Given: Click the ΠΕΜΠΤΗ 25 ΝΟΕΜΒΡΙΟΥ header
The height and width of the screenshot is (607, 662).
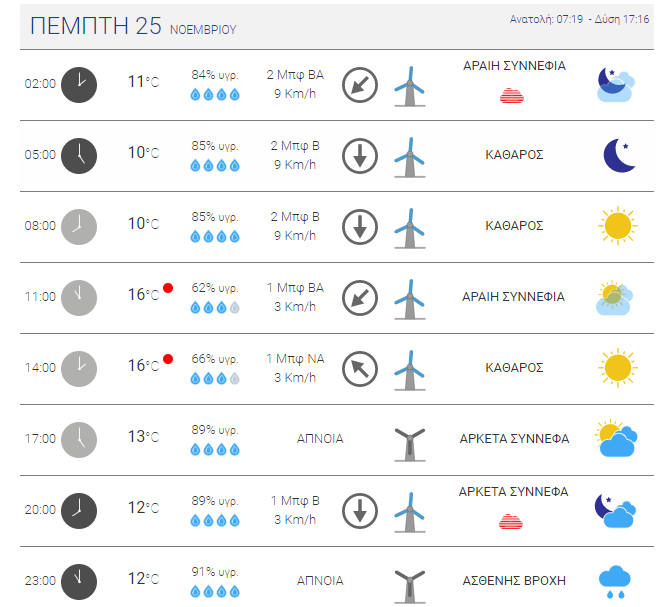Looking at the screenshot, I should pos(133,26).
